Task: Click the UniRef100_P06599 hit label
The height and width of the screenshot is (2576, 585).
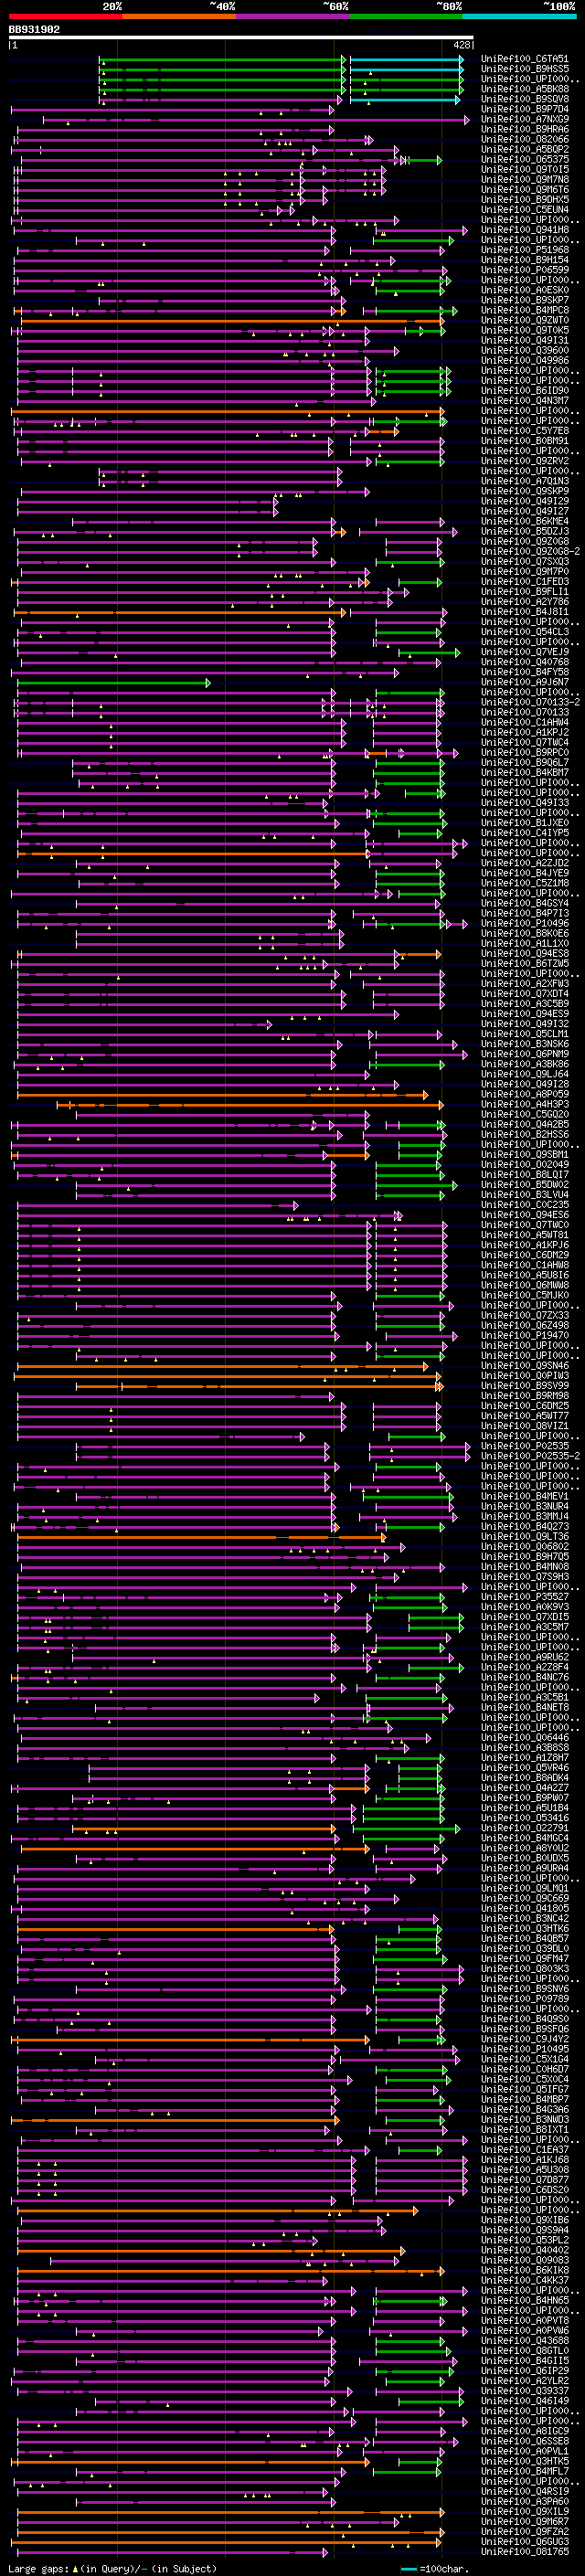Action: [525, 271]
